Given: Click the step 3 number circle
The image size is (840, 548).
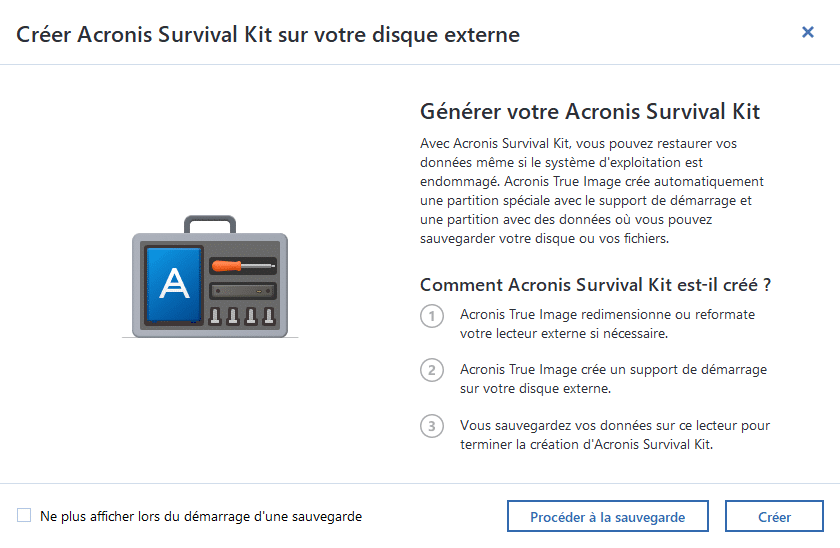Looking at the screenshot, I should (431, 426).
